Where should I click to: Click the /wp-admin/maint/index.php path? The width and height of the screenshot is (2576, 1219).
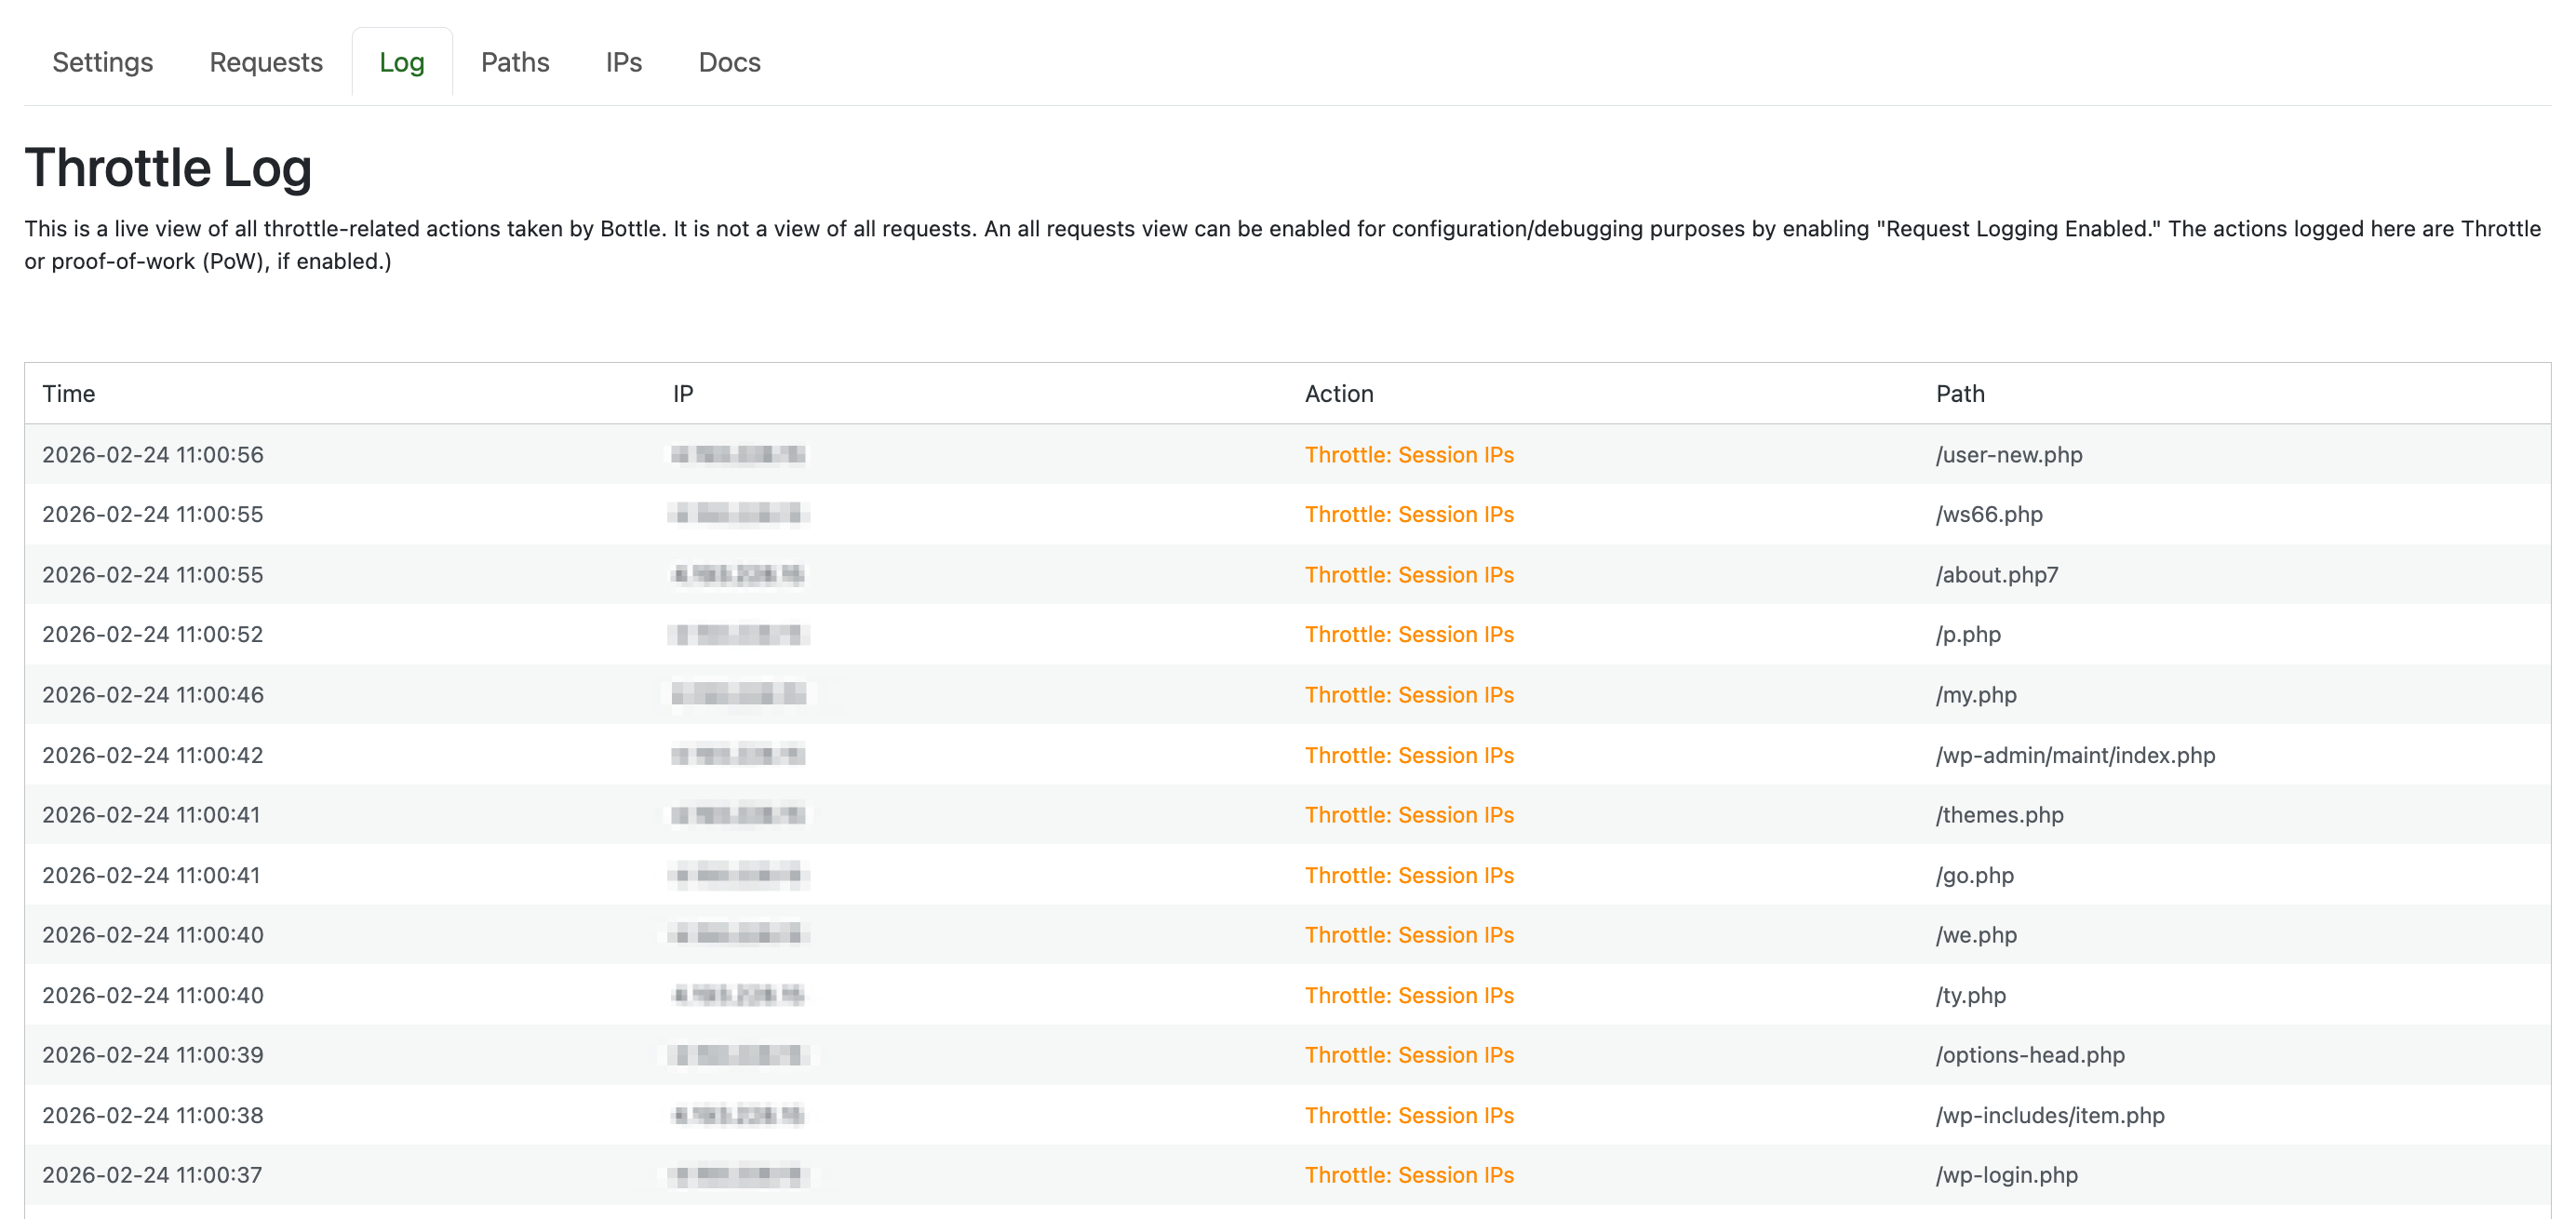coord(2075,755)
